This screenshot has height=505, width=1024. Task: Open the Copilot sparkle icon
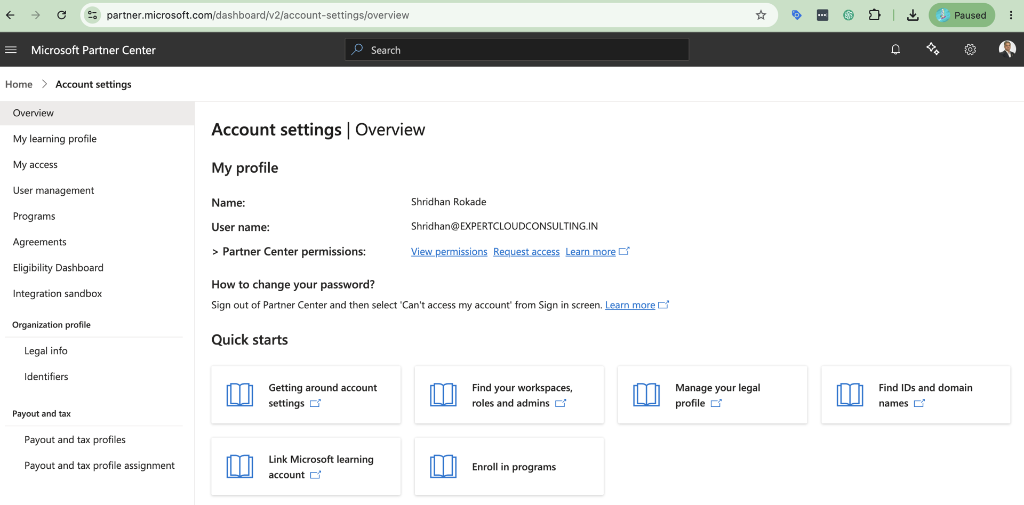coord(933,50)
